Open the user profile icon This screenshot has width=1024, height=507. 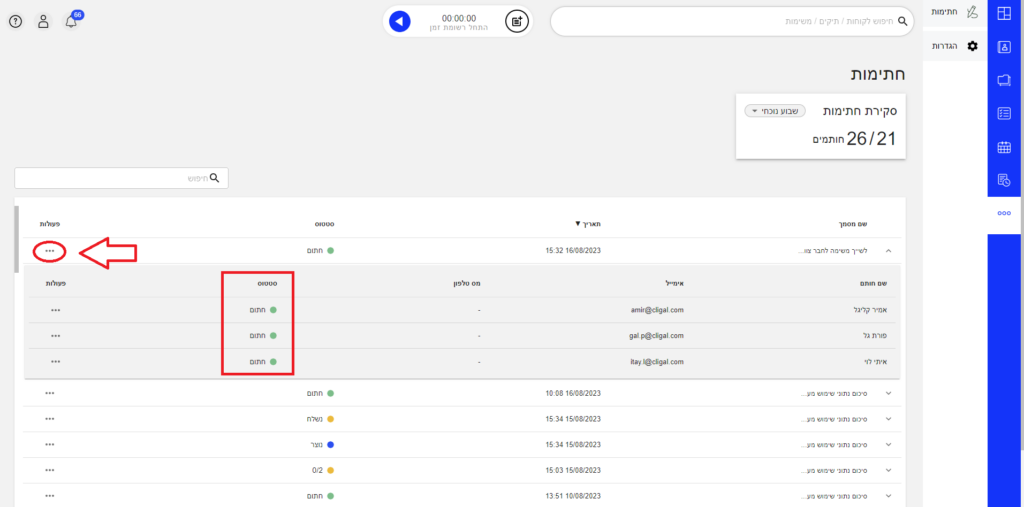43,21
